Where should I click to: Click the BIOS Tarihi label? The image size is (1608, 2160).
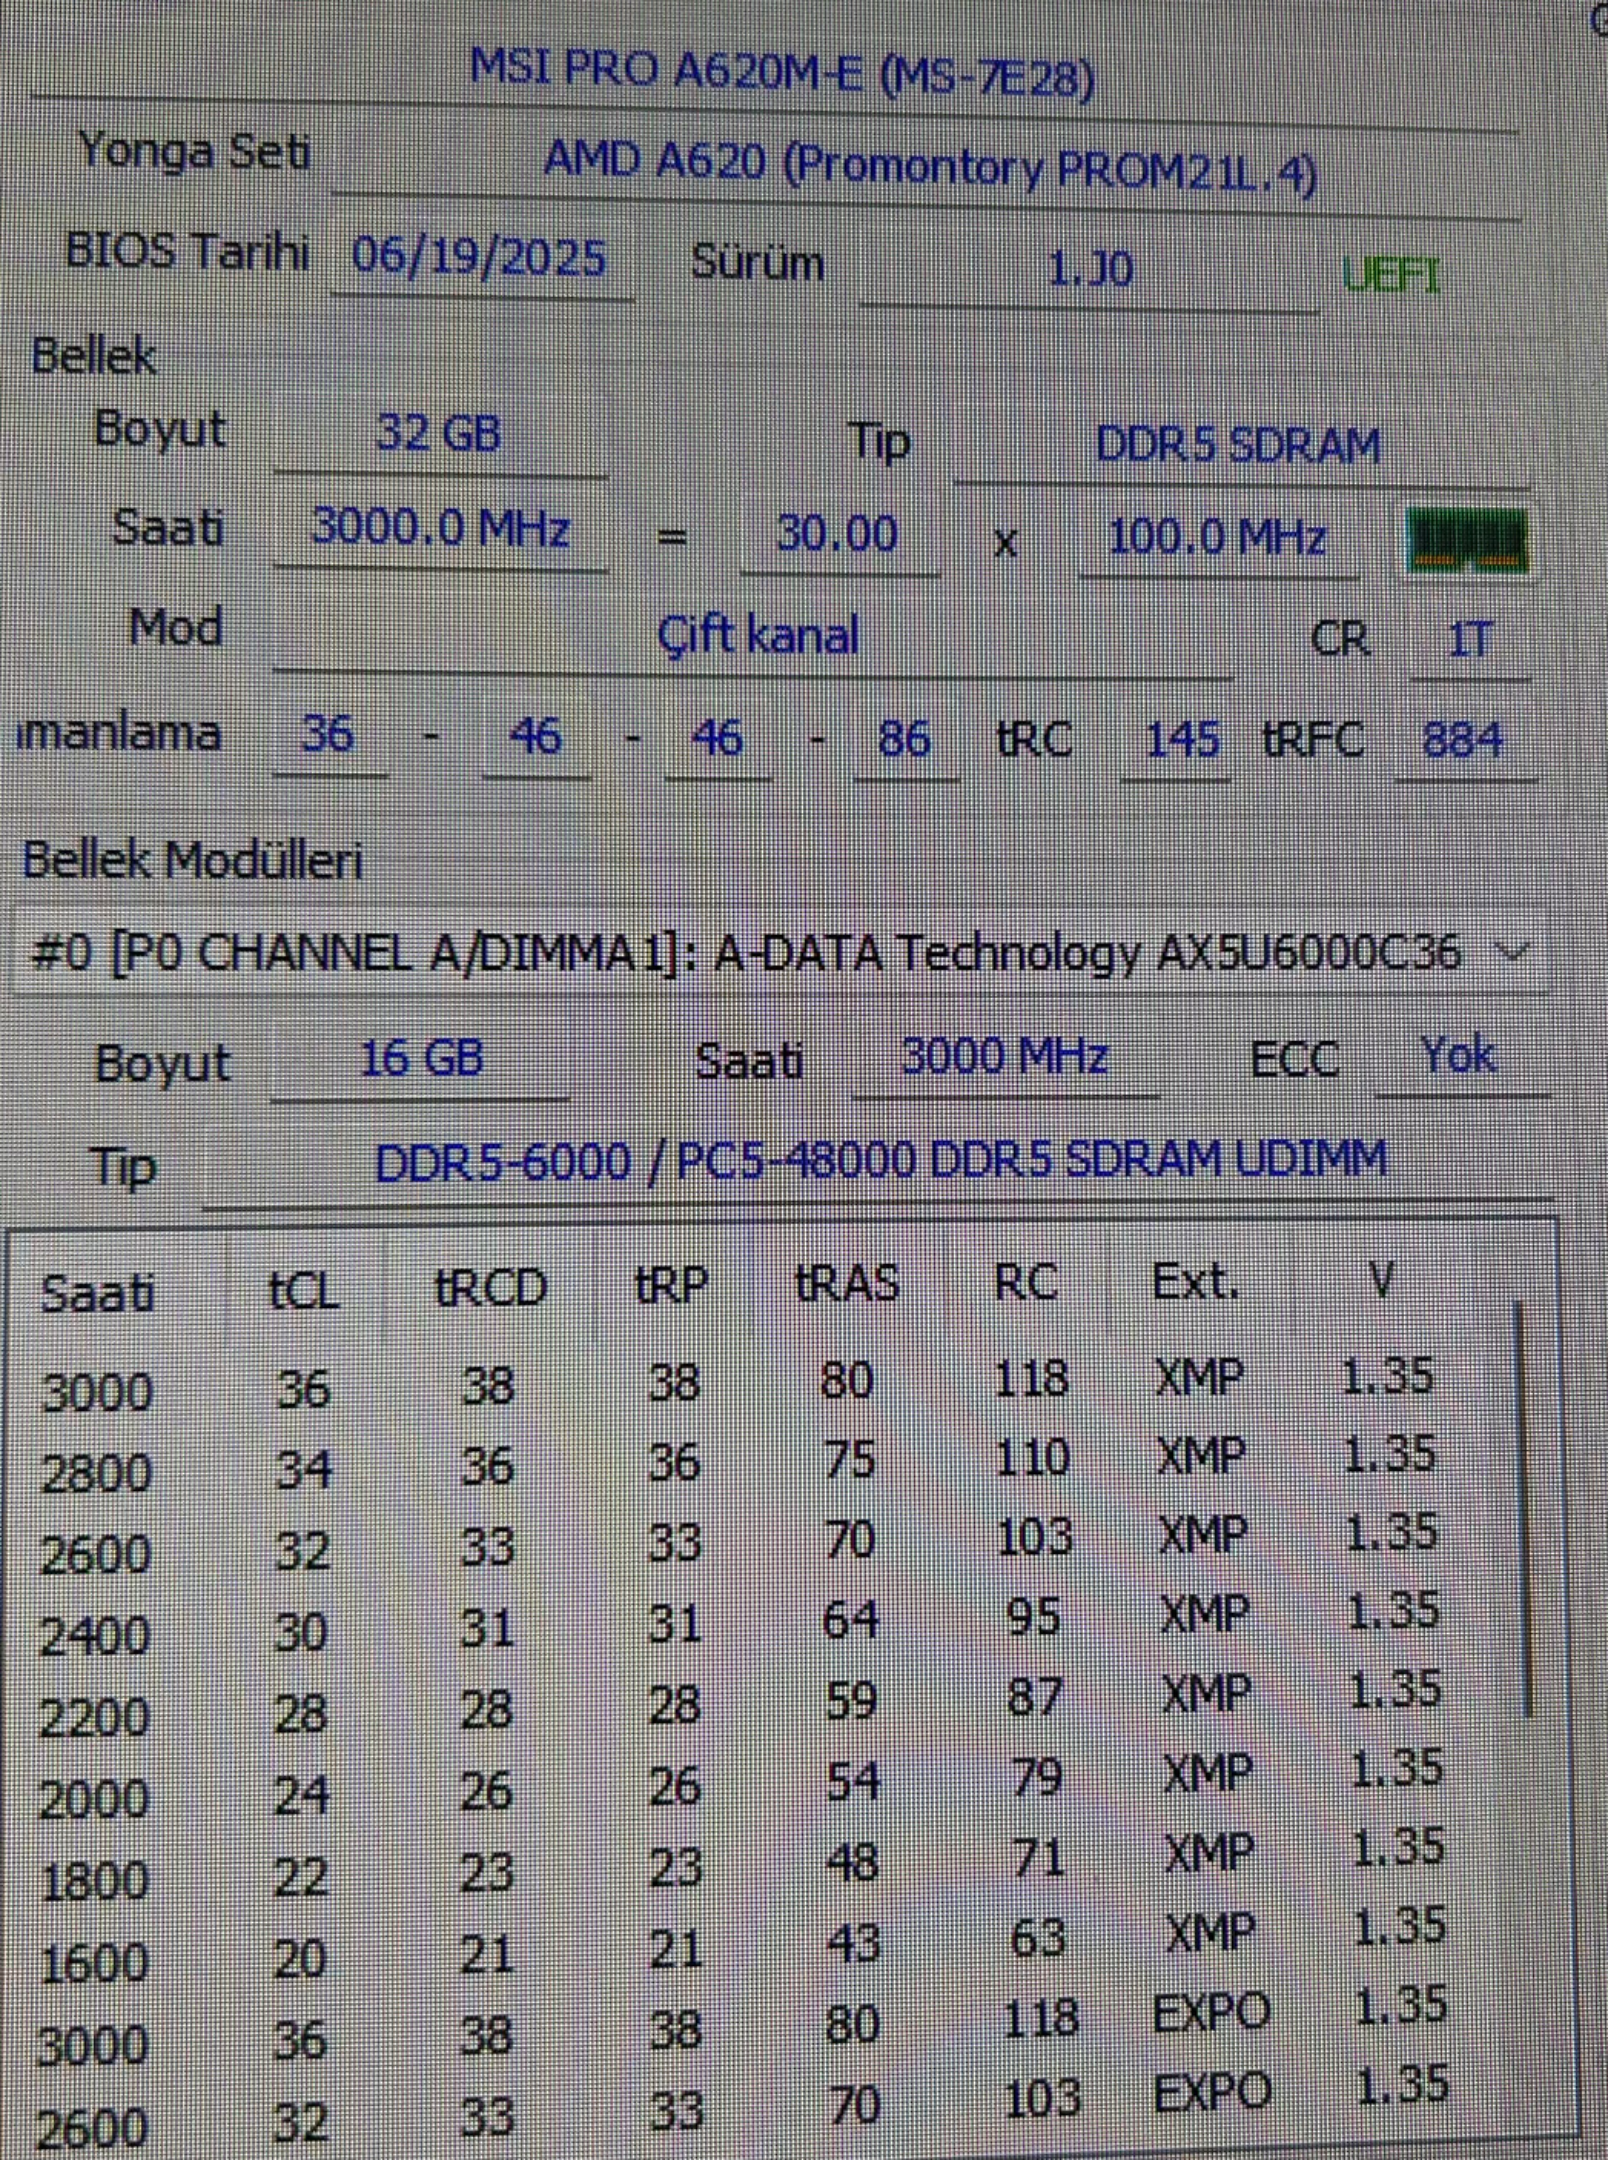(x=187, y=250)
